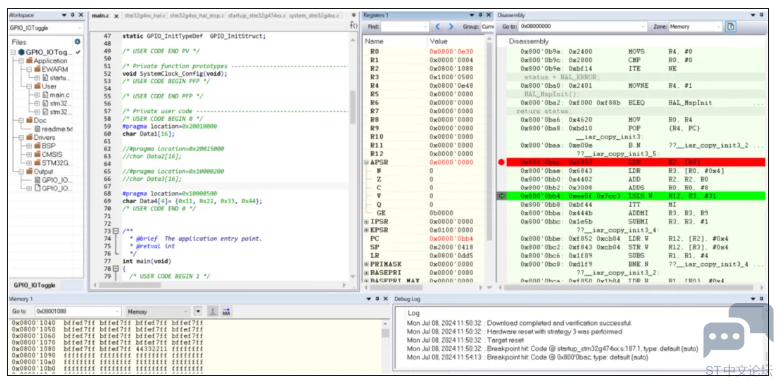Click the highlighted LSLS.W disassembly line

635,196
